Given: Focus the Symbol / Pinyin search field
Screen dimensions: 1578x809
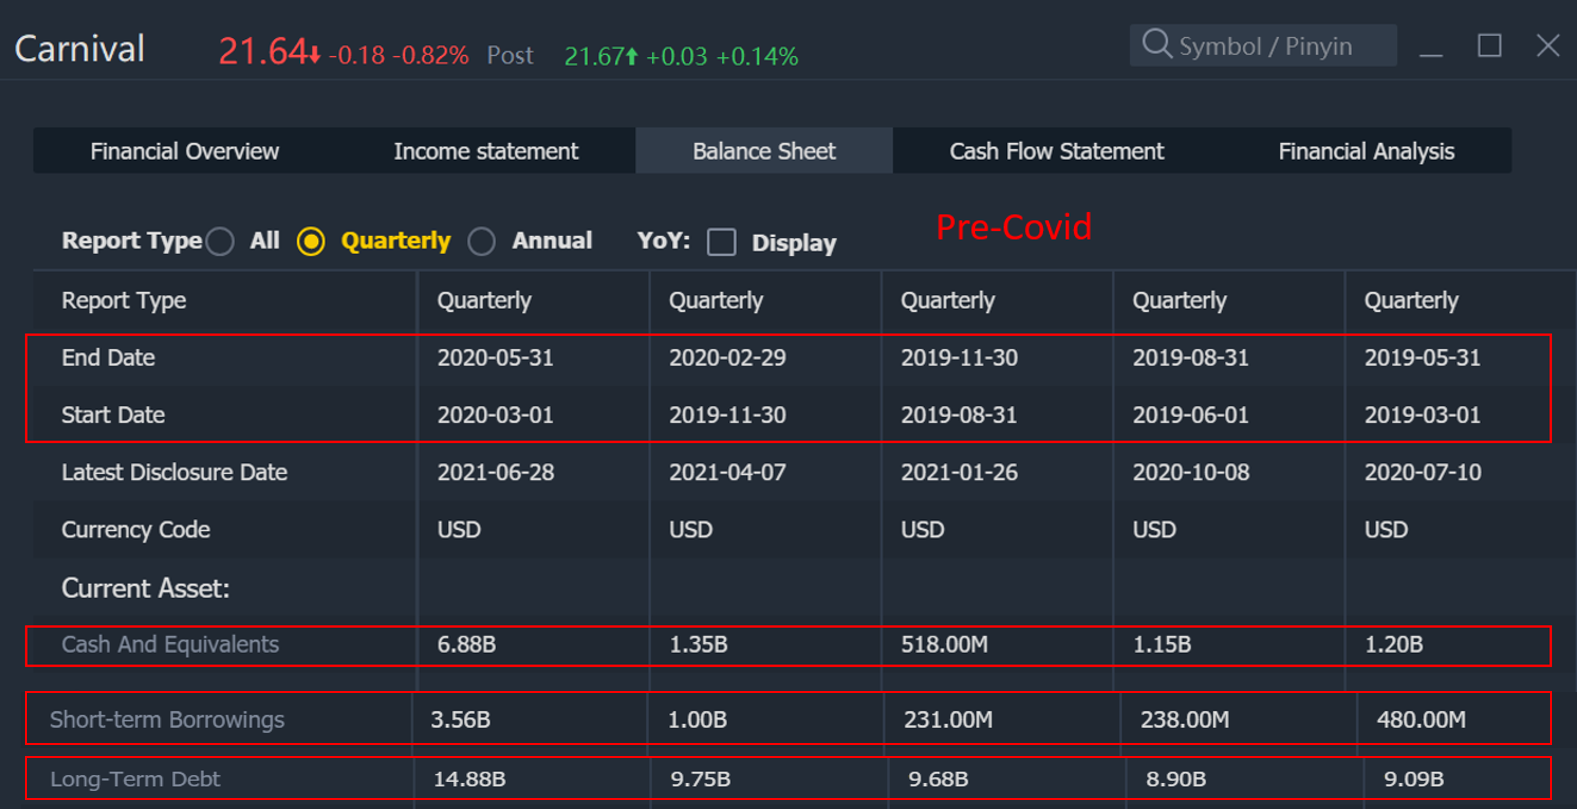Looking at the screenshot, I should tap(1263, 46).
